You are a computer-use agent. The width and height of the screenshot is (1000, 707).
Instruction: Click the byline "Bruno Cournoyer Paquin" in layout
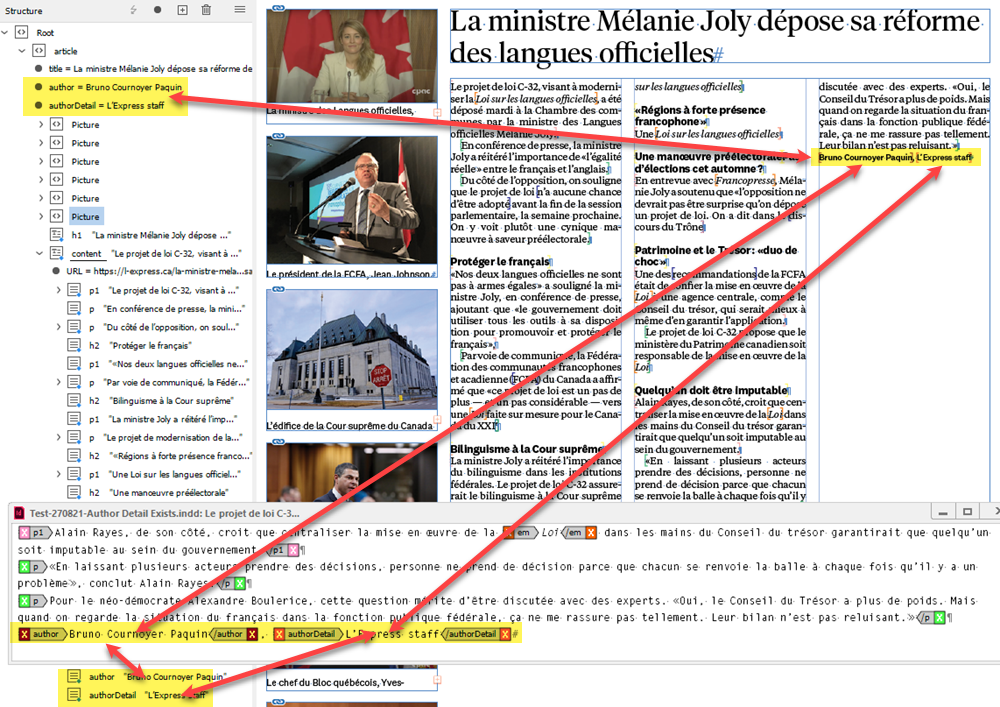(x=865, y=157)
